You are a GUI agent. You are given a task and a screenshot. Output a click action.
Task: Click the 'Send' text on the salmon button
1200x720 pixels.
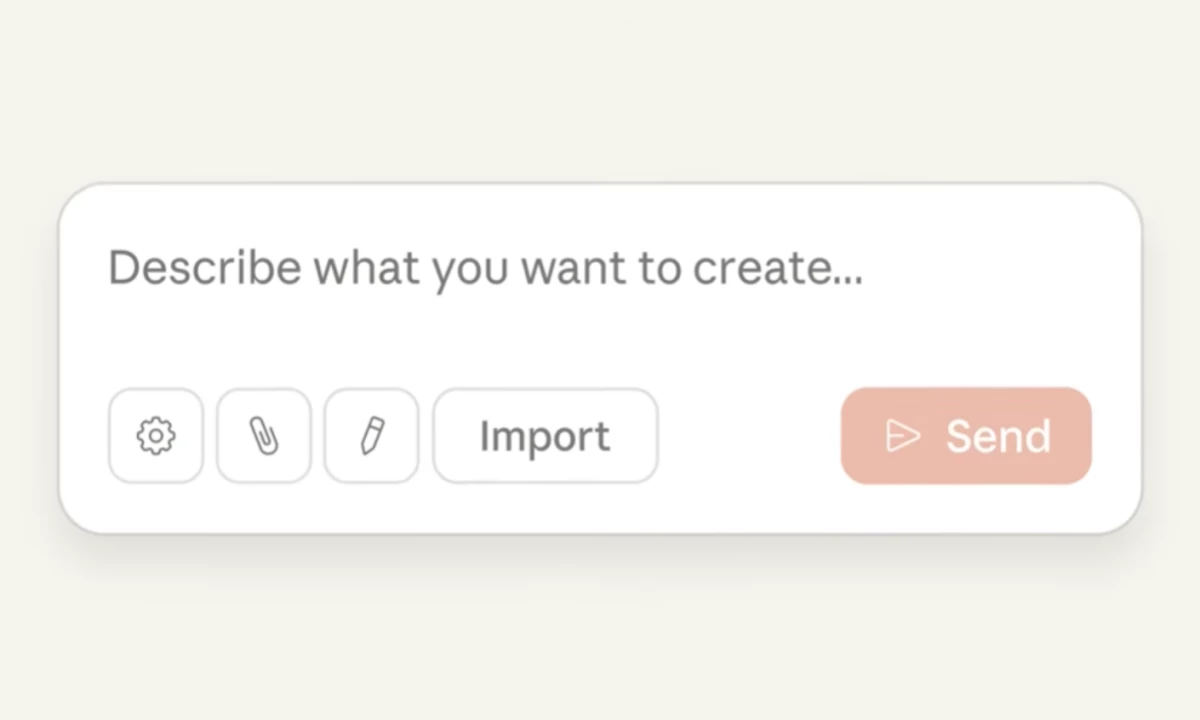coord(998,436)
